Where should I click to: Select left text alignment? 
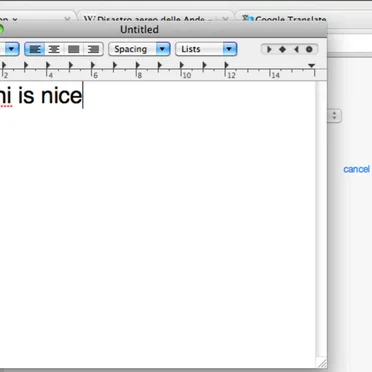pos(35,49)
